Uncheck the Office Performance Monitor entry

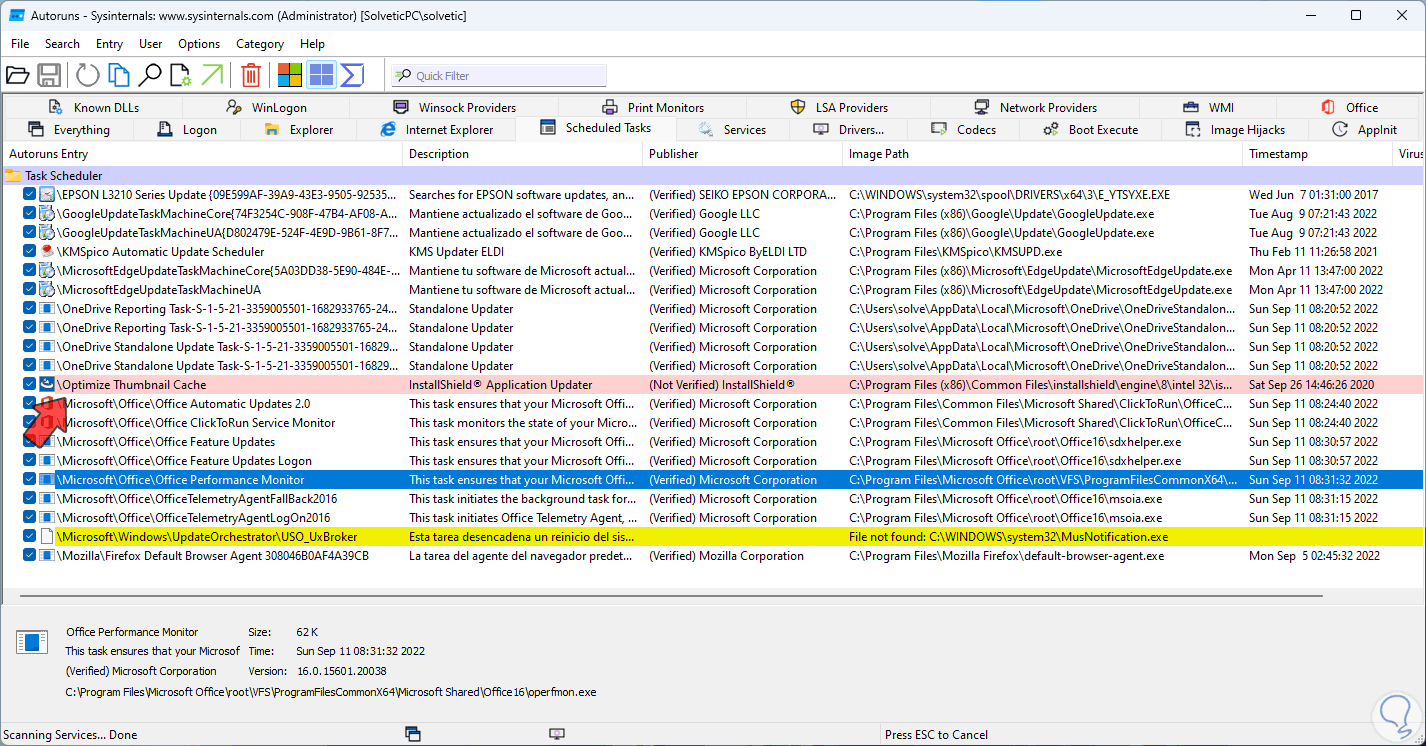30,480
